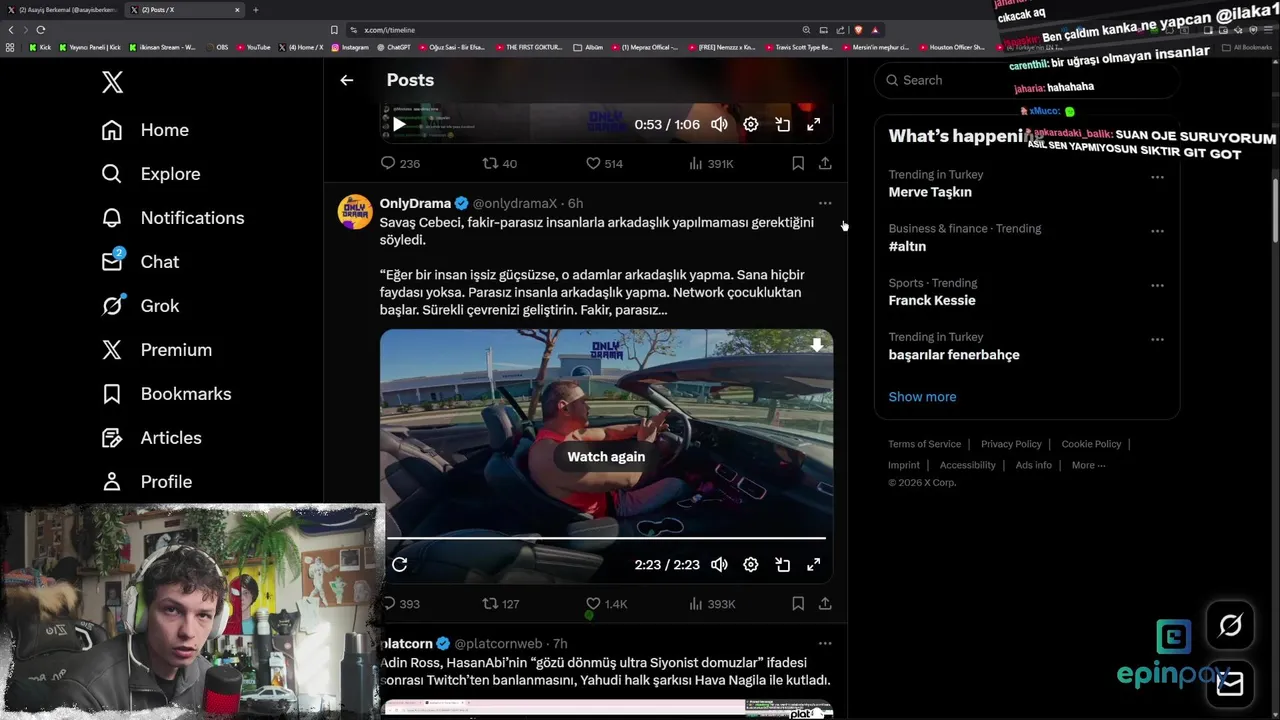The width and height of the screenshot is (1280, 720).
Task: Open Chat in sidebar
Action: tap(140, 262)
